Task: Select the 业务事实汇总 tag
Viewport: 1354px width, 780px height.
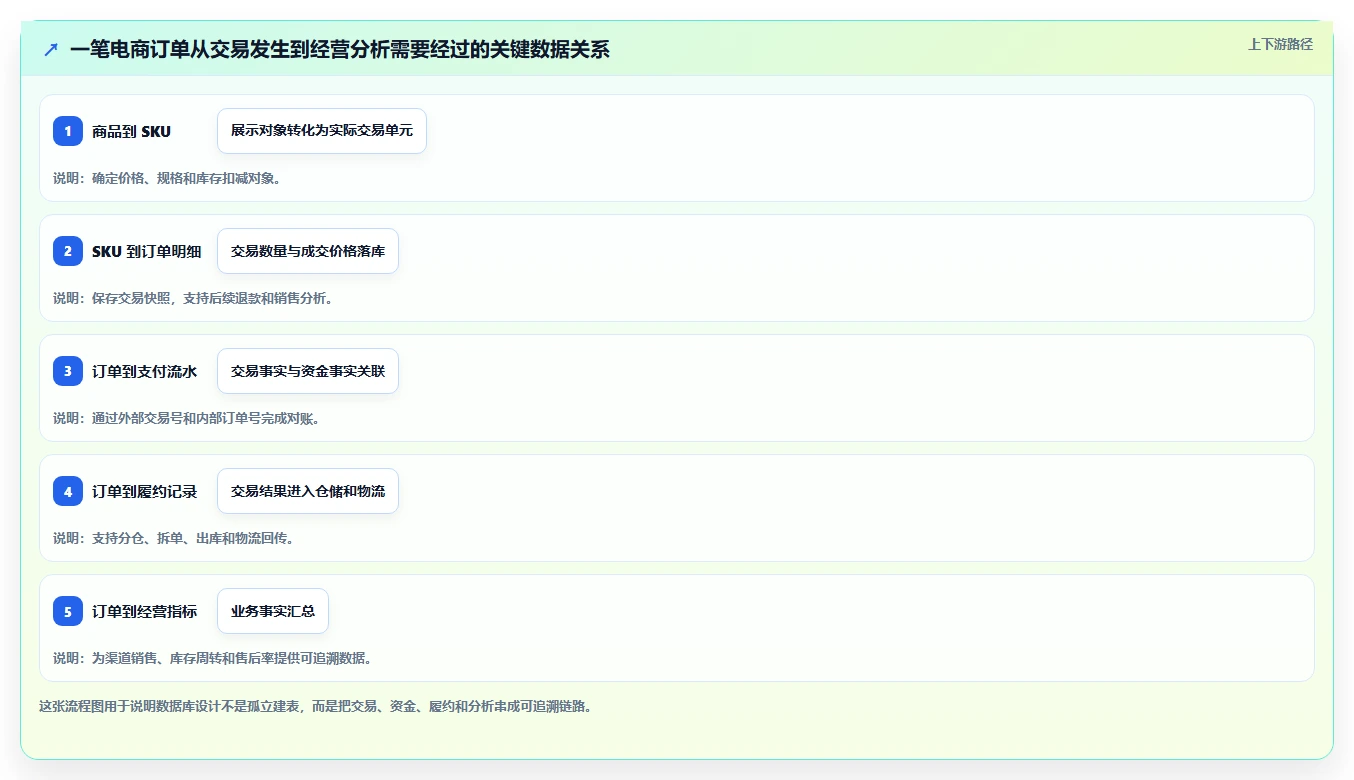Action: [273, 611]
